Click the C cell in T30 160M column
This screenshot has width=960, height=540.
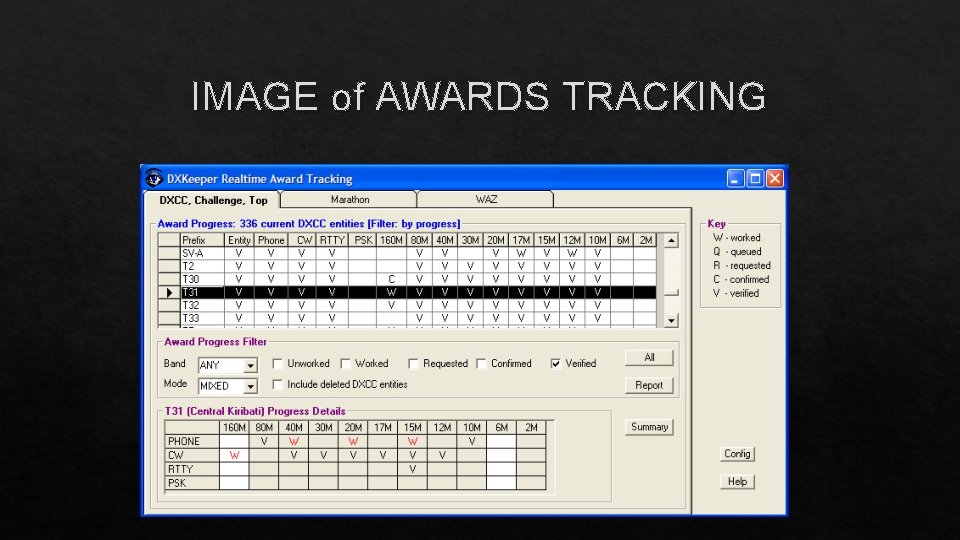(391, 279)
